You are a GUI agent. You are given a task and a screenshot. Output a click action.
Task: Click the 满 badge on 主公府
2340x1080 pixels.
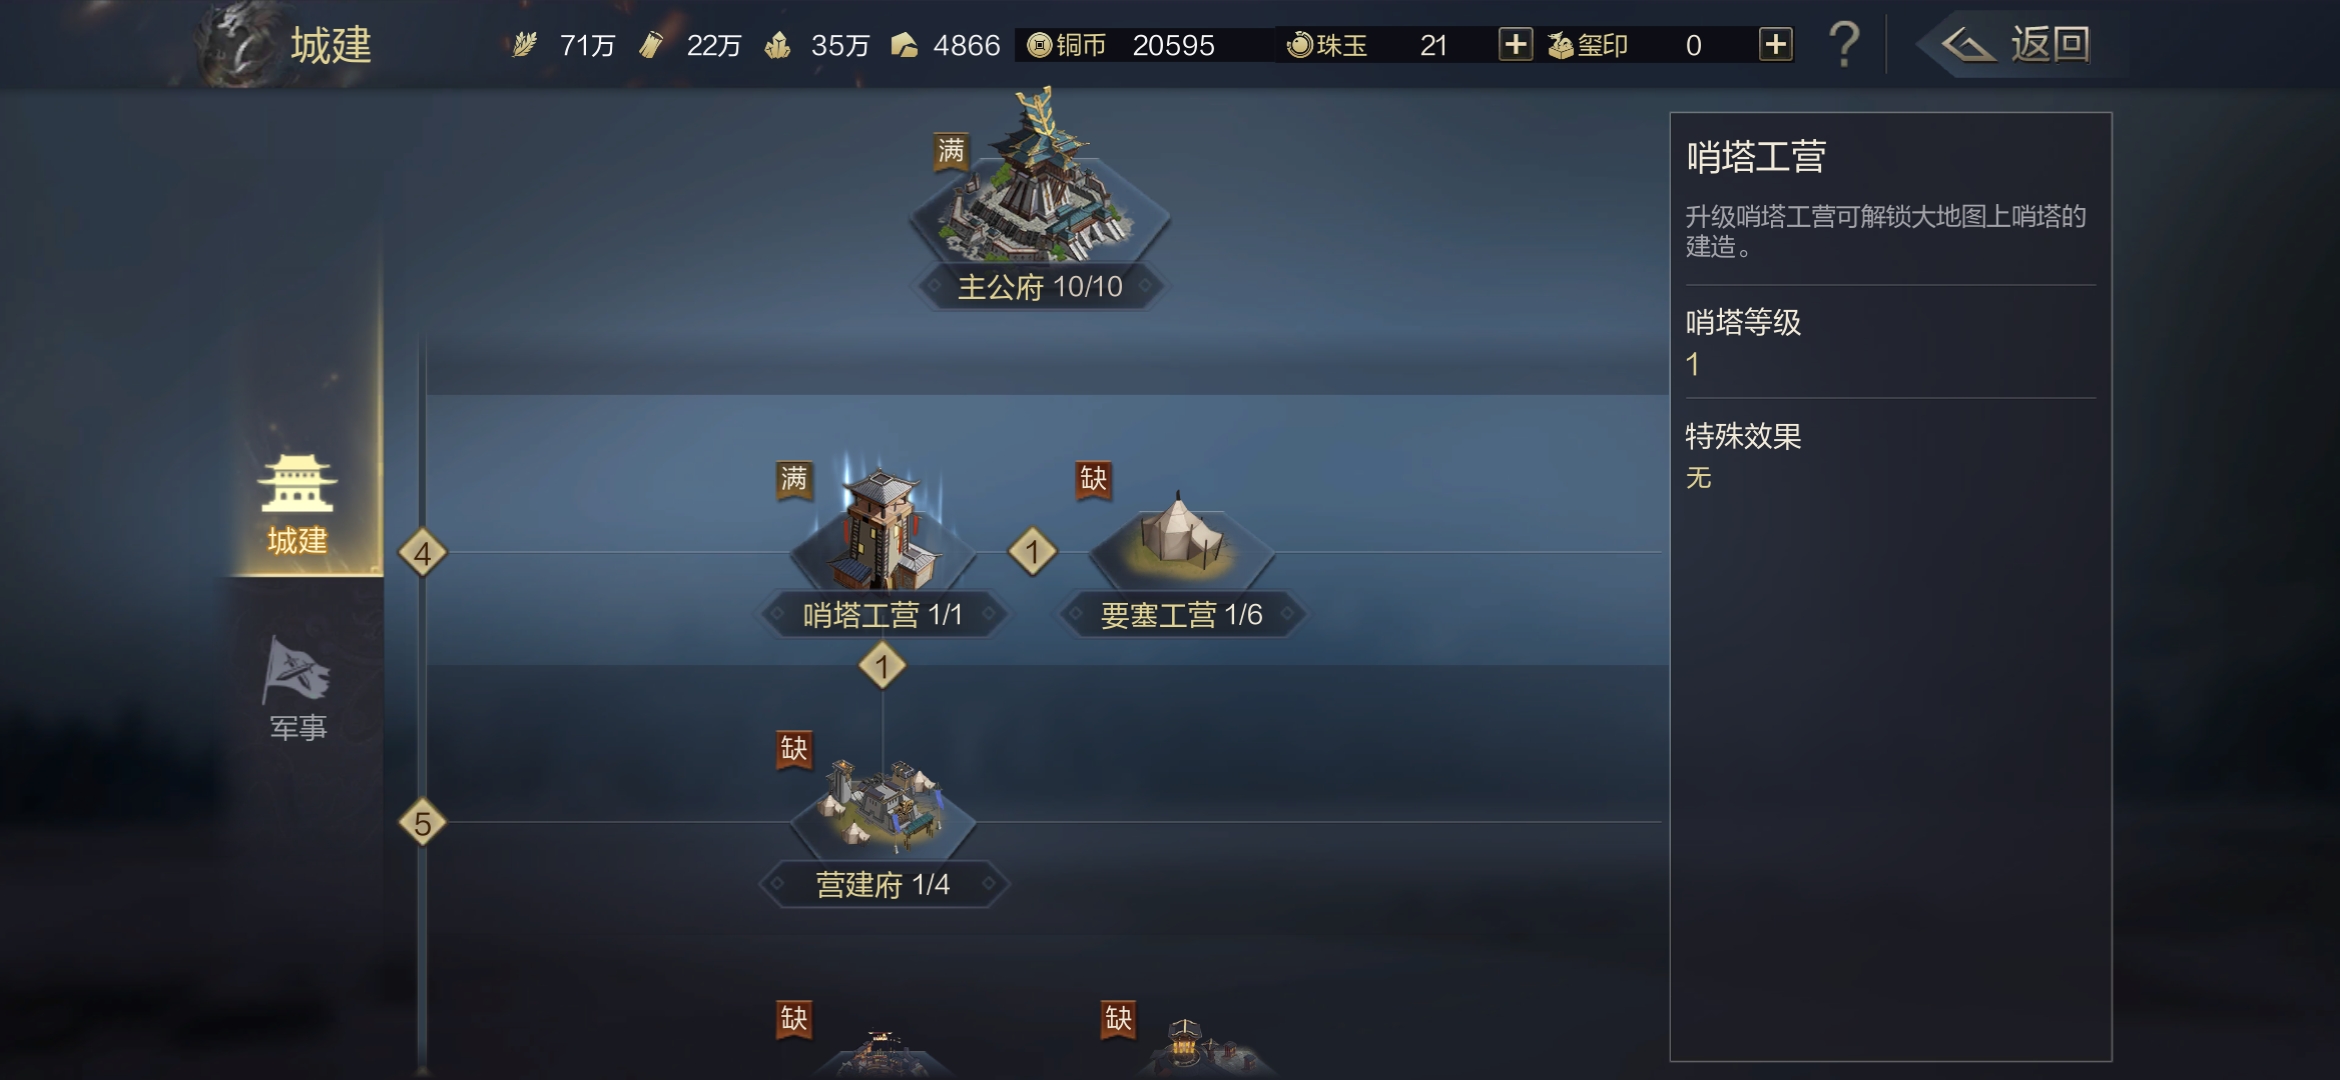coord(950,151)
